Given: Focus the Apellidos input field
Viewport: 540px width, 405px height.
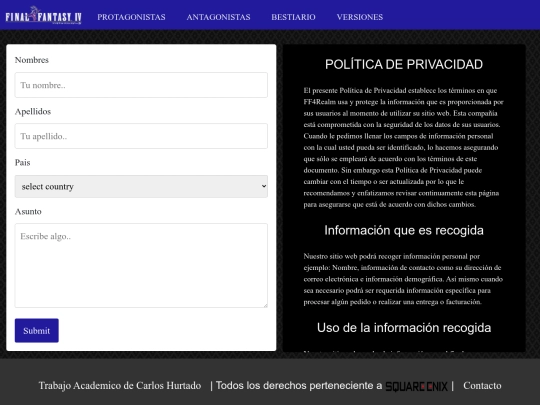Looking at the screenshot, I should coord(141,136).
